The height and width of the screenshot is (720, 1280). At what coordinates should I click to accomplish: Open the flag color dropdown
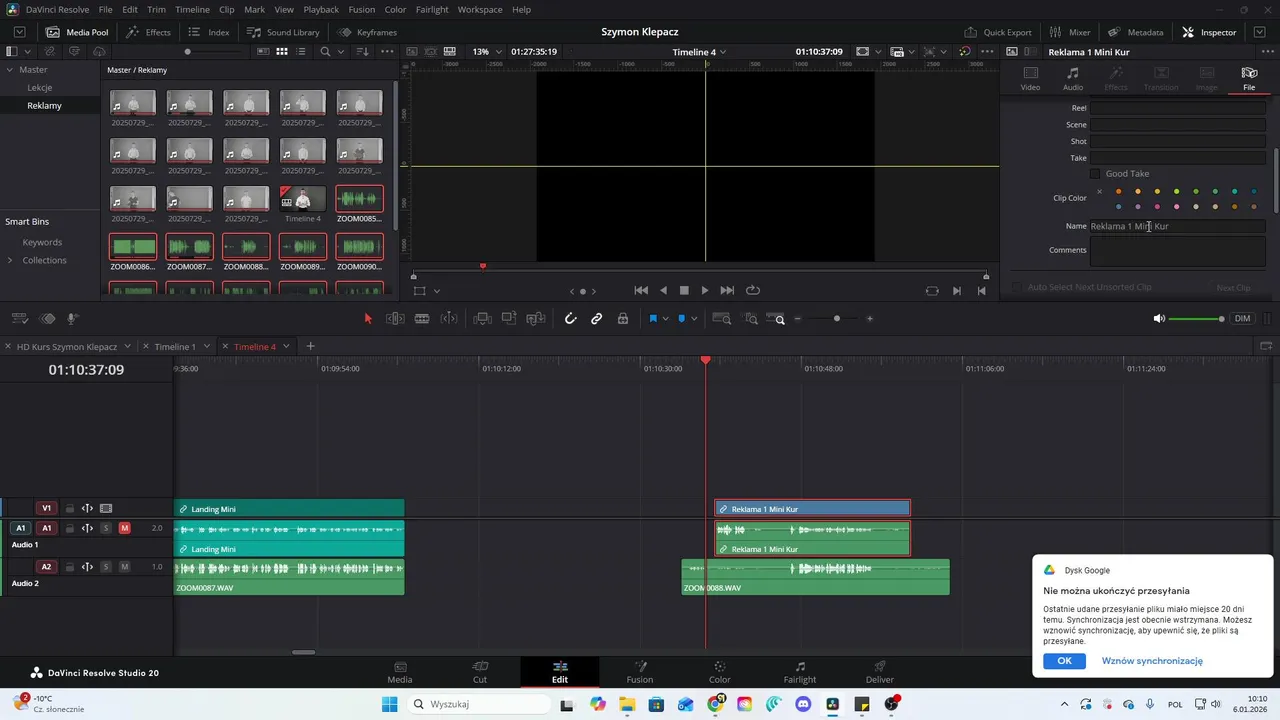coord(666,319)
